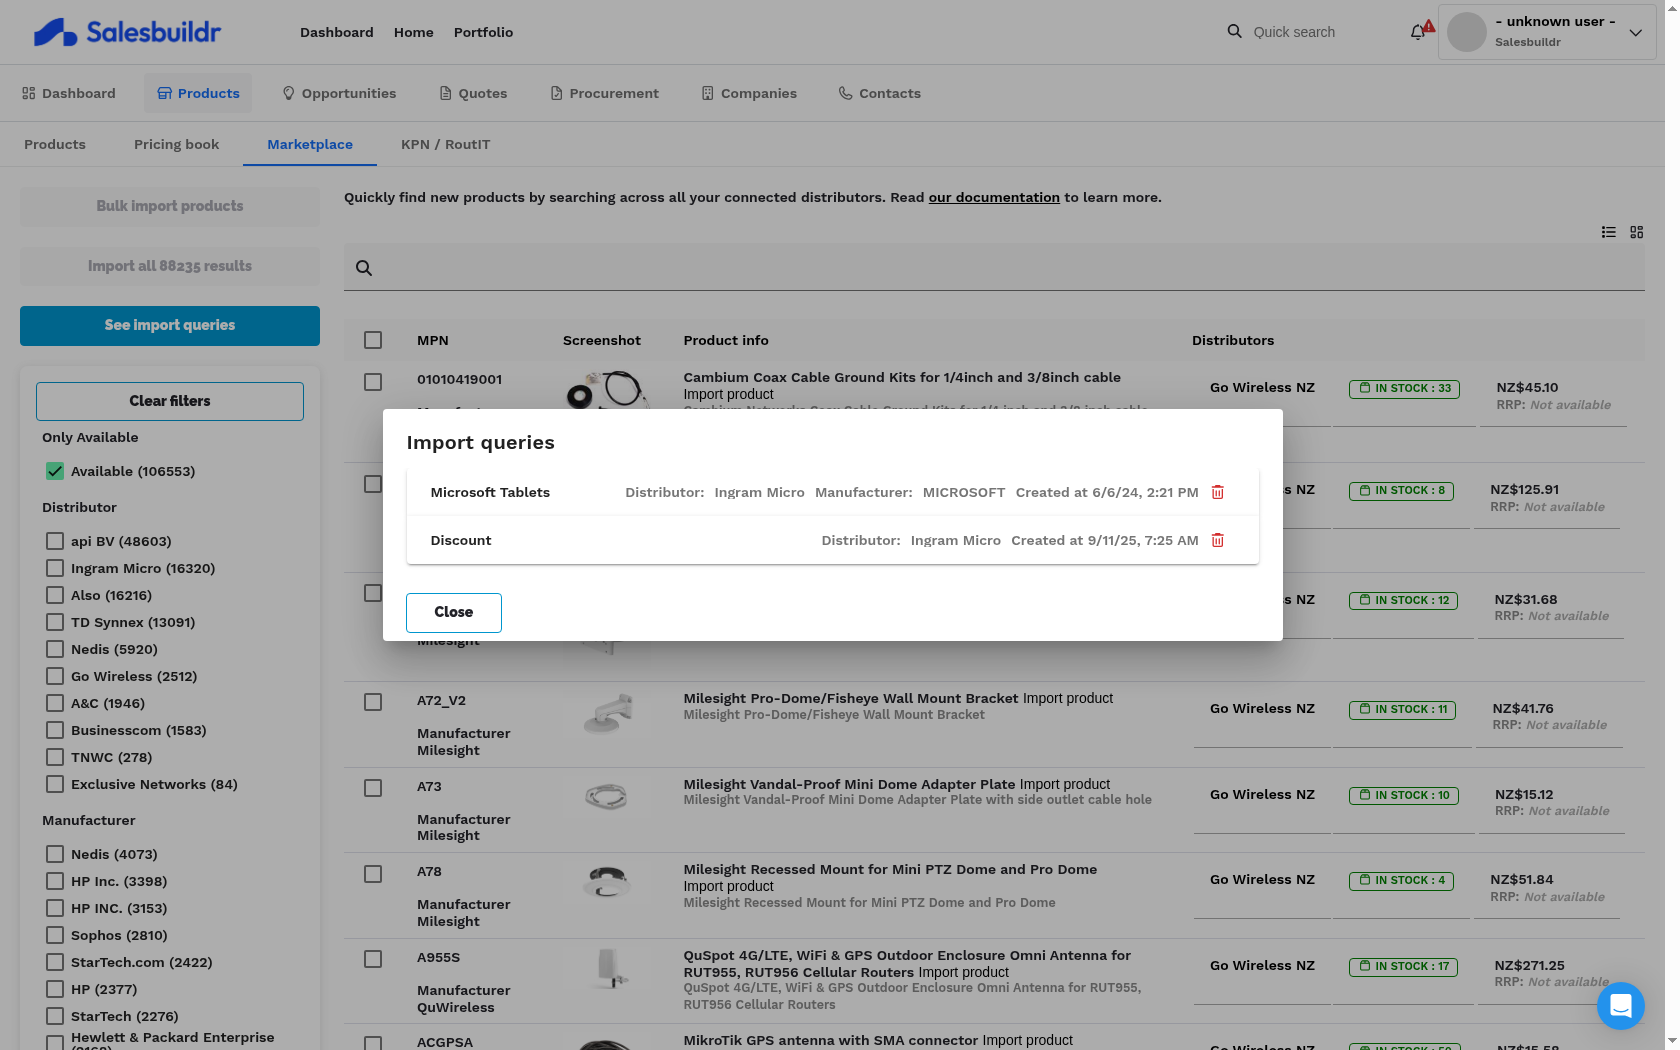The height and width of the screenshot is (1050, 1680).
Task: Select the A955S product row checkbox
Action: 373,959
